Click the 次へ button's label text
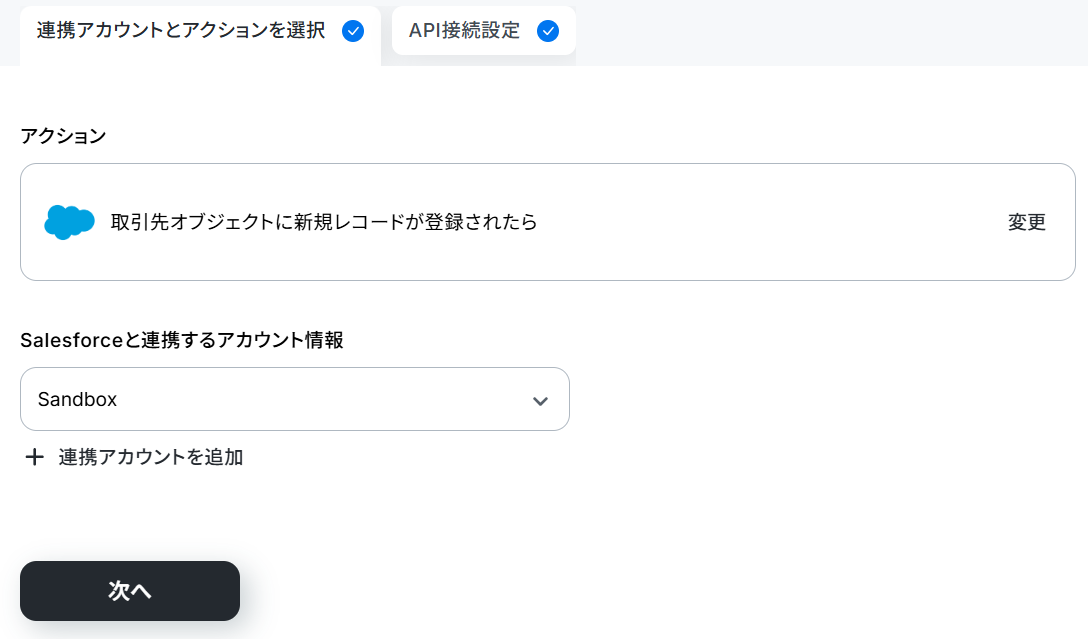The height and width of the screenshot is (639, 1088). click(x=130, y=591)
